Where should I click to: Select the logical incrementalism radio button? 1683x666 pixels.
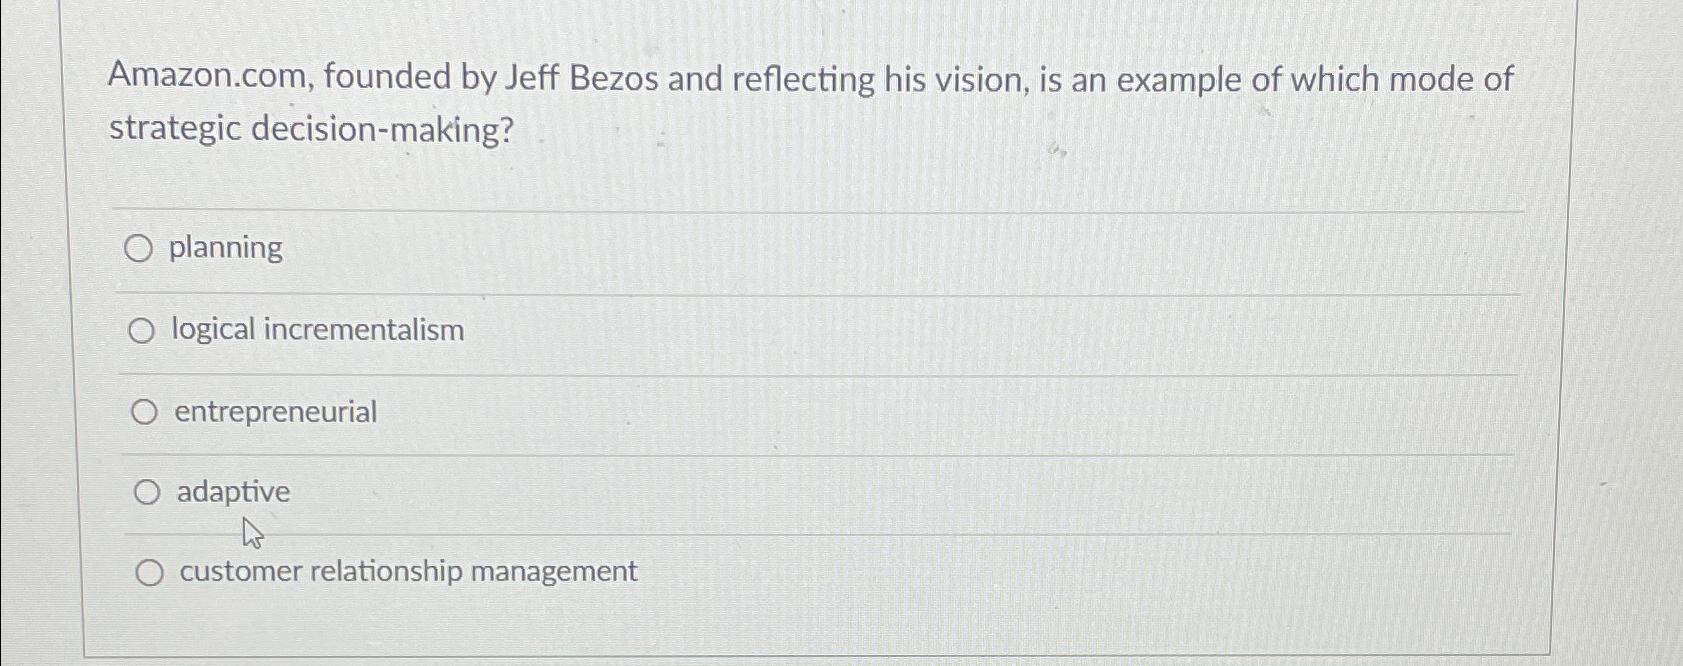(x=143, y=330)
